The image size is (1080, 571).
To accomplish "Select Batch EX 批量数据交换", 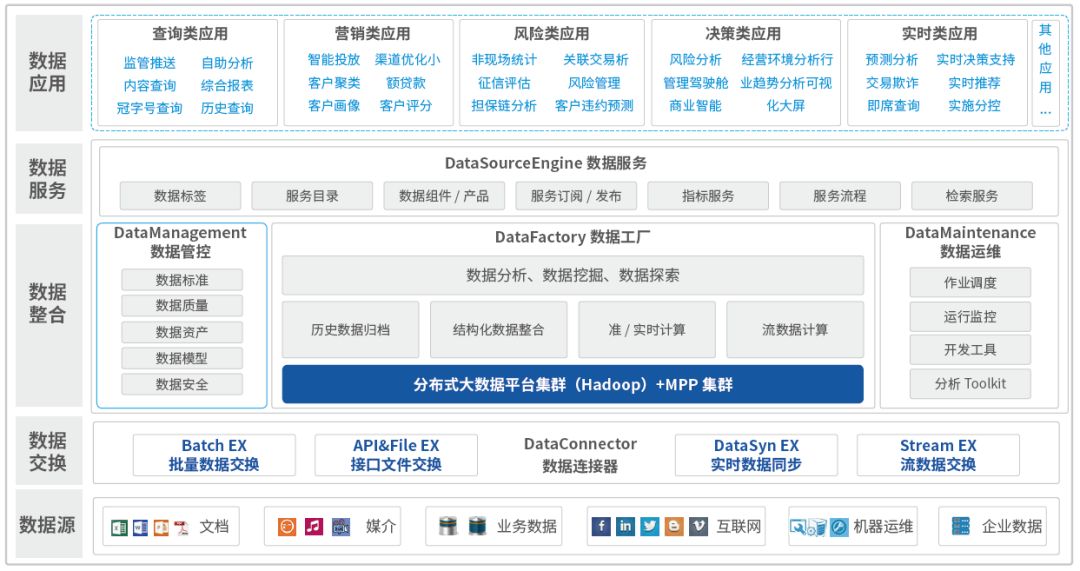I will pyautogui.click(x=214, y=455).
